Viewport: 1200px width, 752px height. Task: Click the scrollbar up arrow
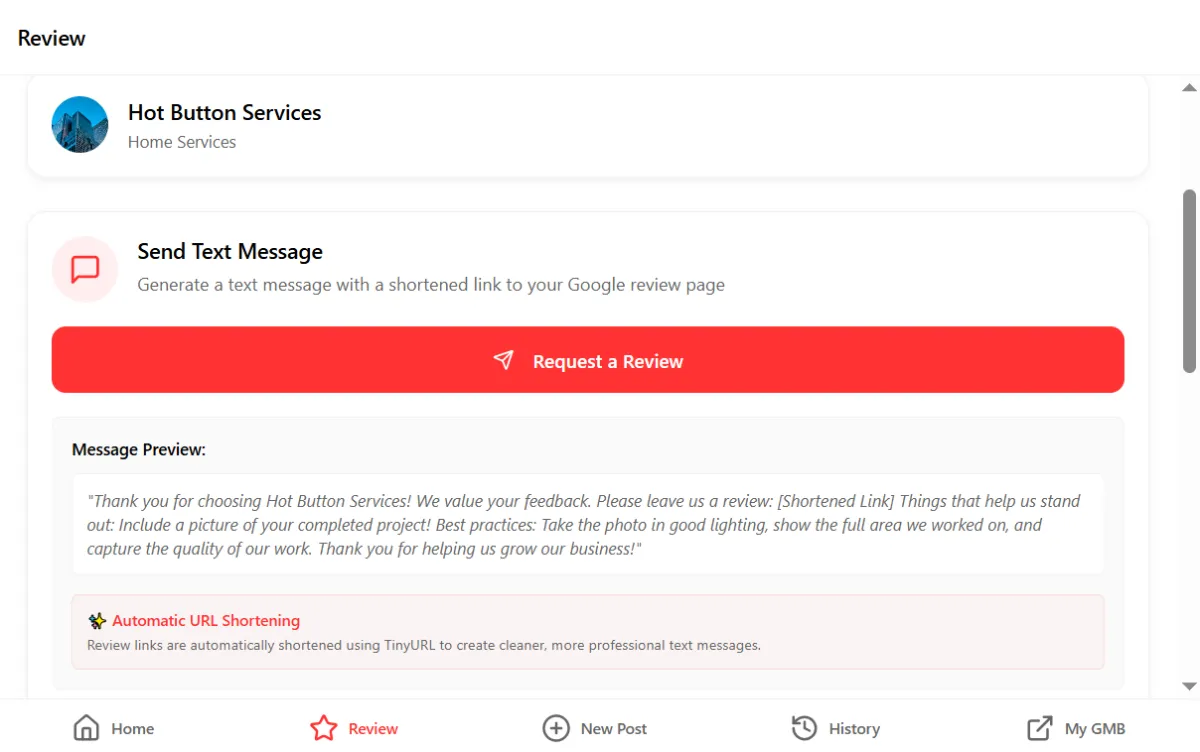coord(1189,87)
